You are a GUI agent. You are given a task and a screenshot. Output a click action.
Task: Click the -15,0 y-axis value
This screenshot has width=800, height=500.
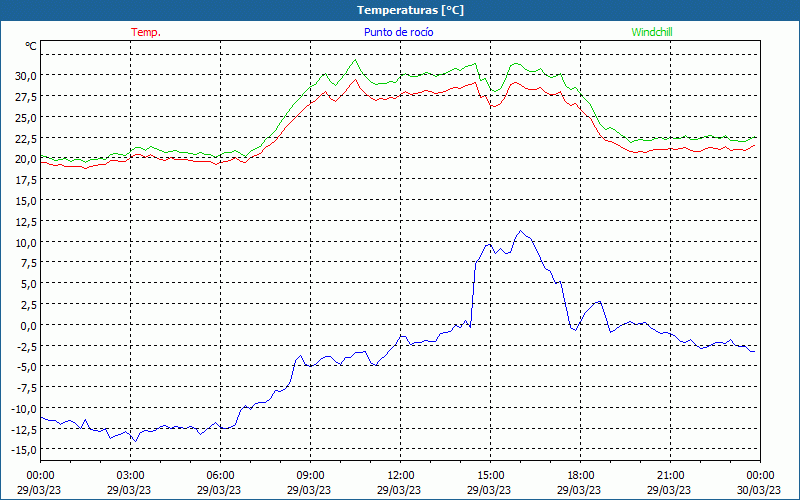coord(24,450)
